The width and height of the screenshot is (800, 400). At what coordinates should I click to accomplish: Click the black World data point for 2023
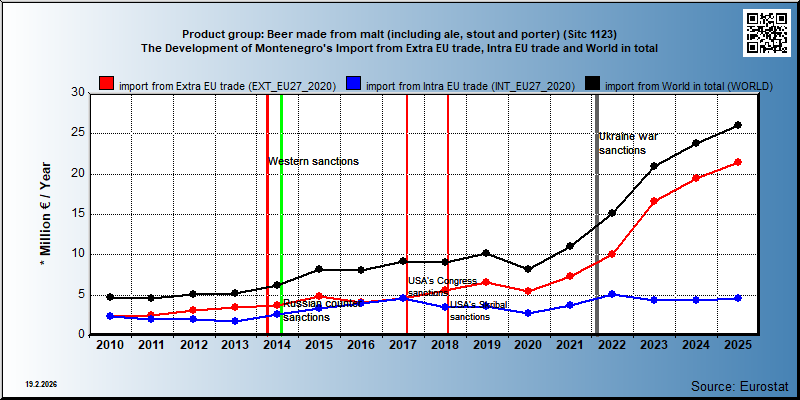point(654,166)
